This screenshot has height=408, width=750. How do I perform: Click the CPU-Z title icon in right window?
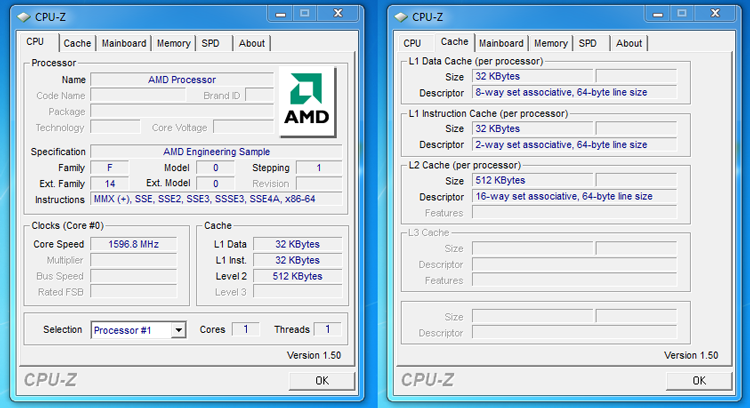coord(401,17)
